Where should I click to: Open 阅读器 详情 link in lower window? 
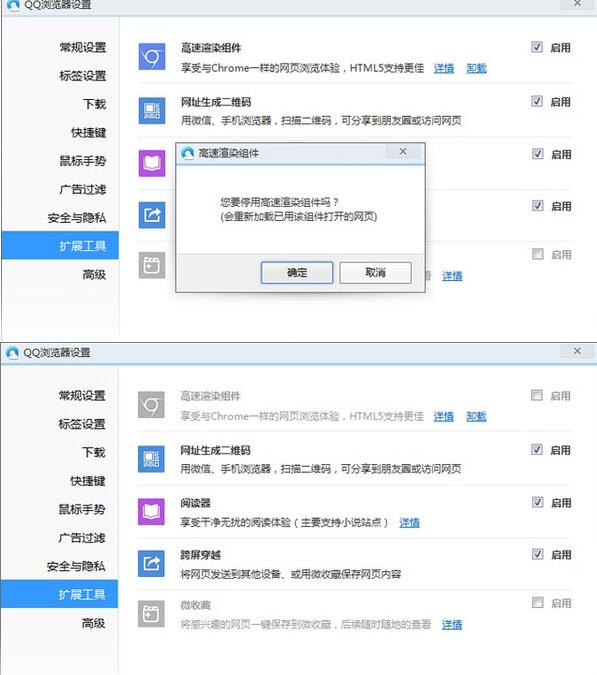[x=409, y=523]
